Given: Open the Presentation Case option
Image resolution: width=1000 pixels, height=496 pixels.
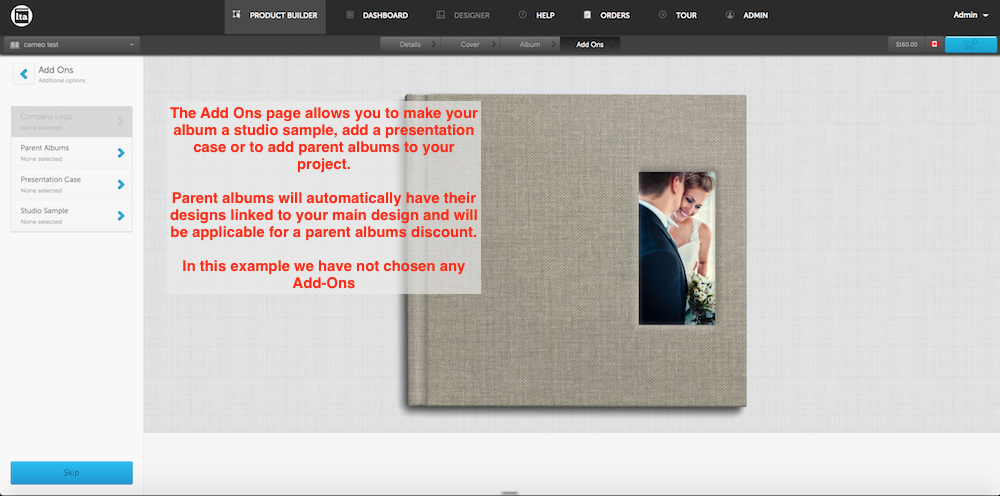Looking at the screenshot, I should pyautogui.click(x=71, y=184).
